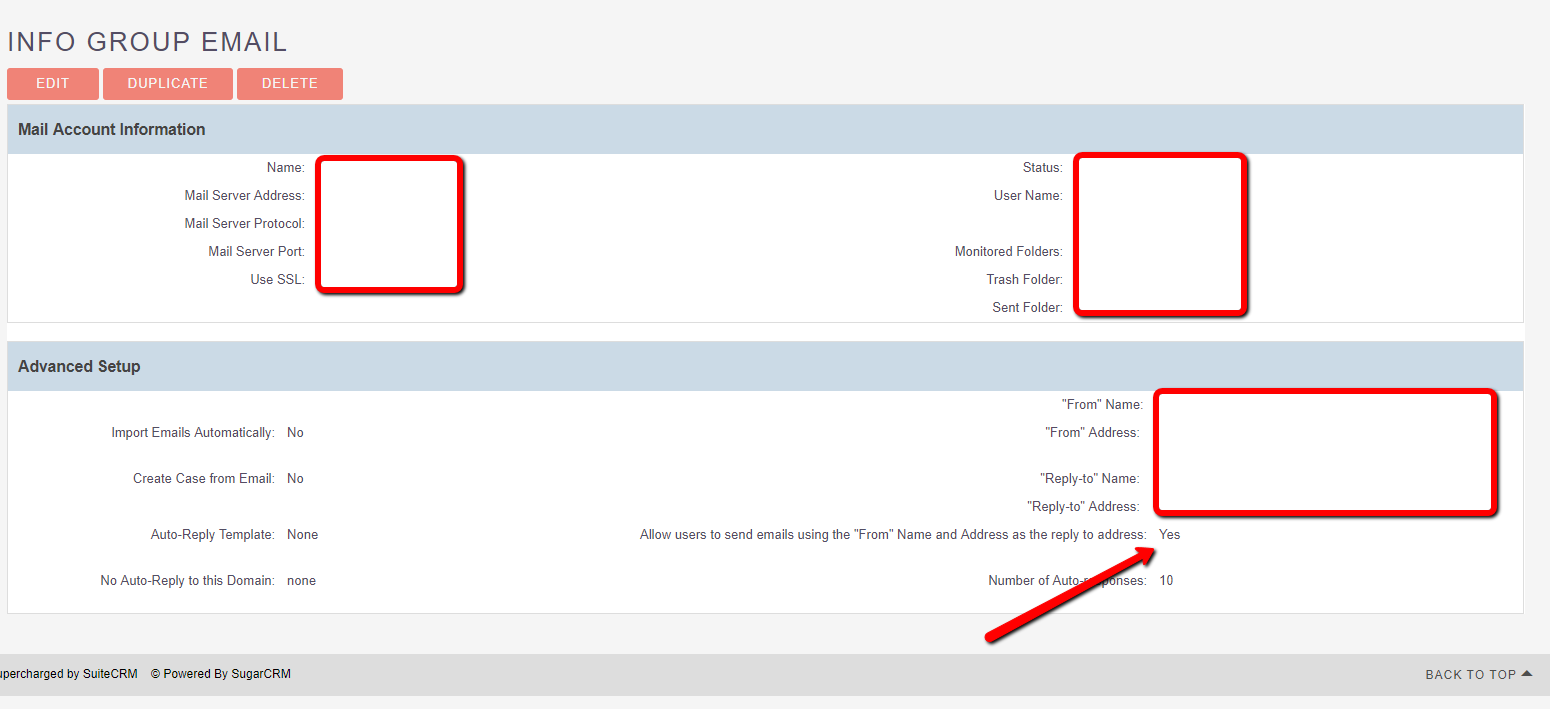Click the No Auto-Reply to this Domain: label
Image resolution: width=1550 pixels, height=709 pixels.
pyautogui.click(x=188, y=581)
